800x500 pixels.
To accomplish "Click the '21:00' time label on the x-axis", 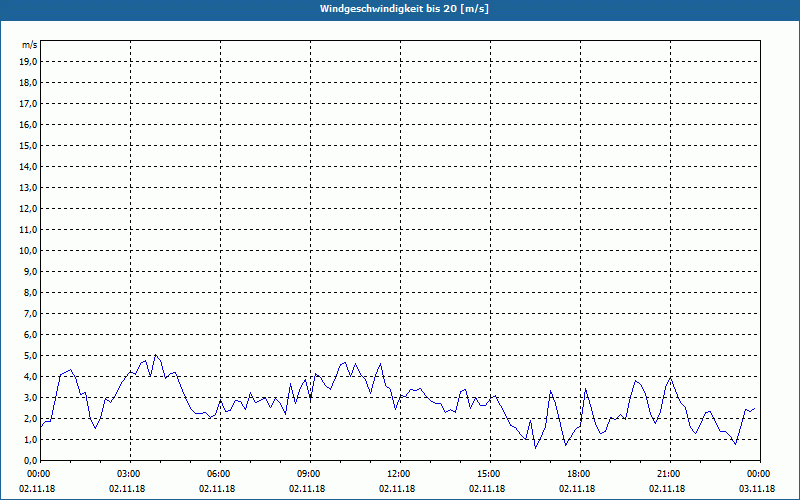I will pos(670,474).
